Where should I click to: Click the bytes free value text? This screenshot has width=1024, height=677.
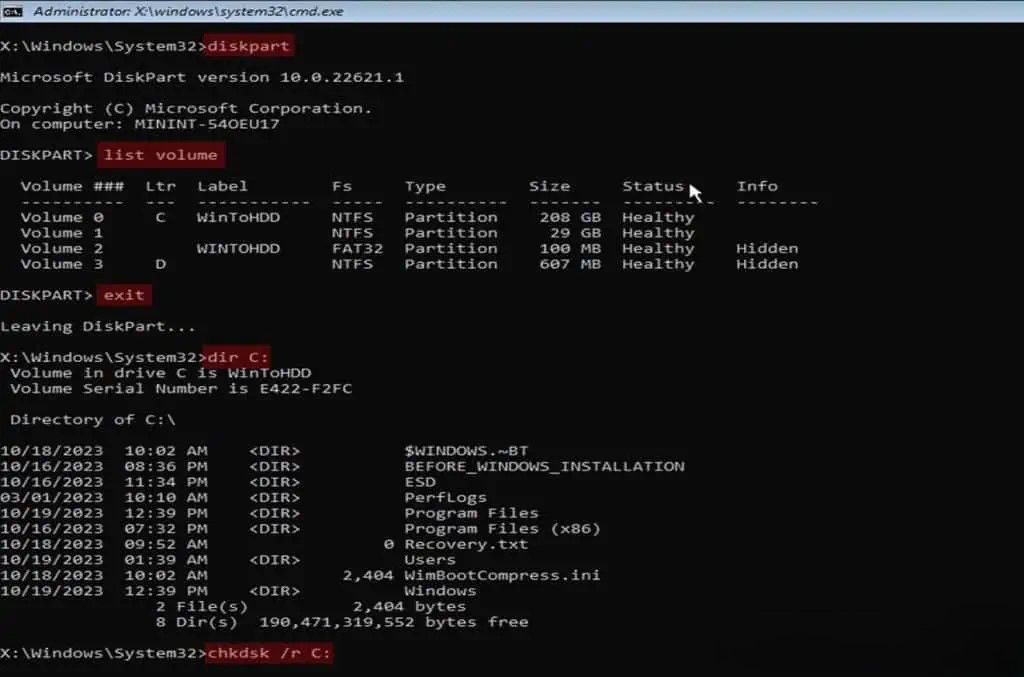[394, 622]
